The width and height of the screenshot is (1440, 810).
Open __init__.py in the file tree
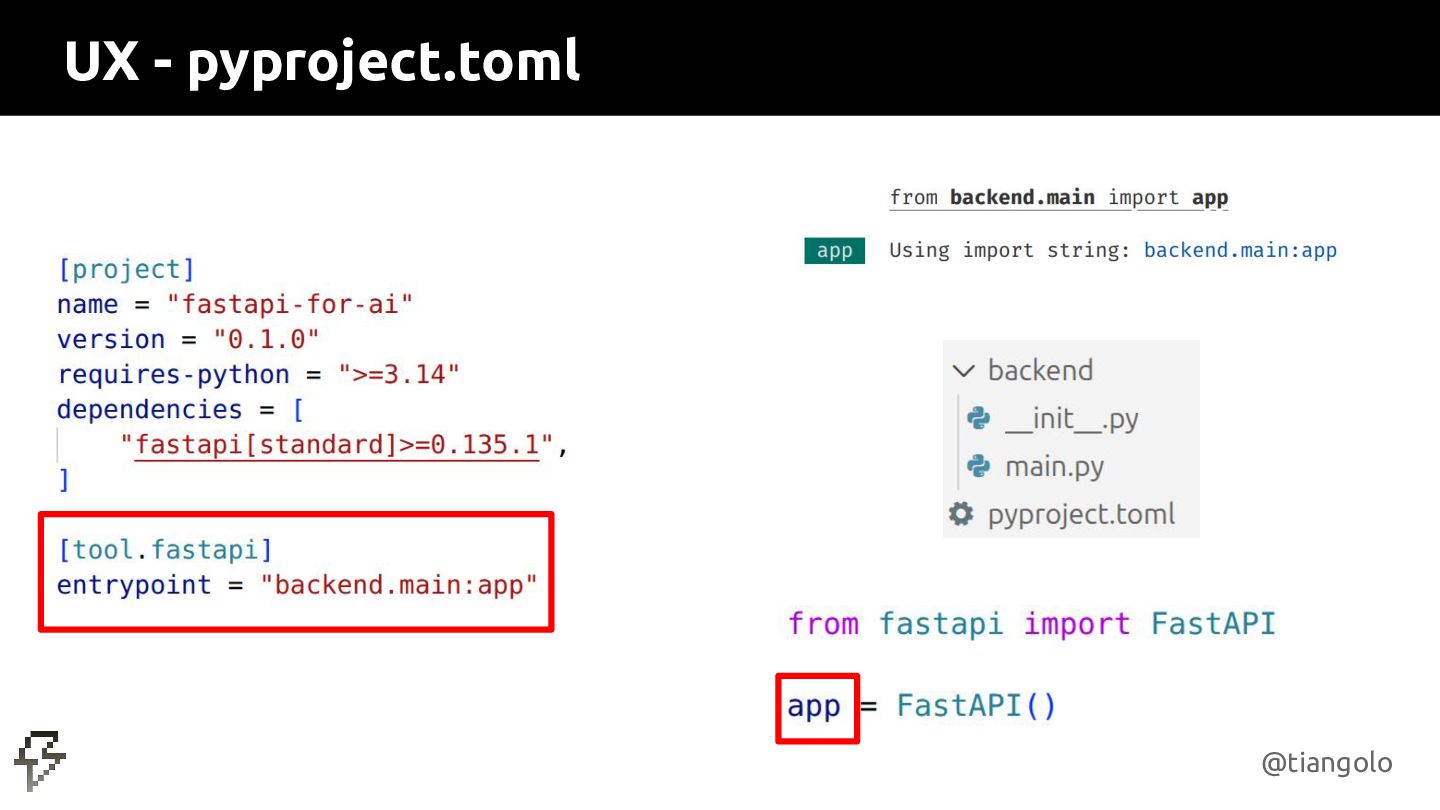(1071, 418)
